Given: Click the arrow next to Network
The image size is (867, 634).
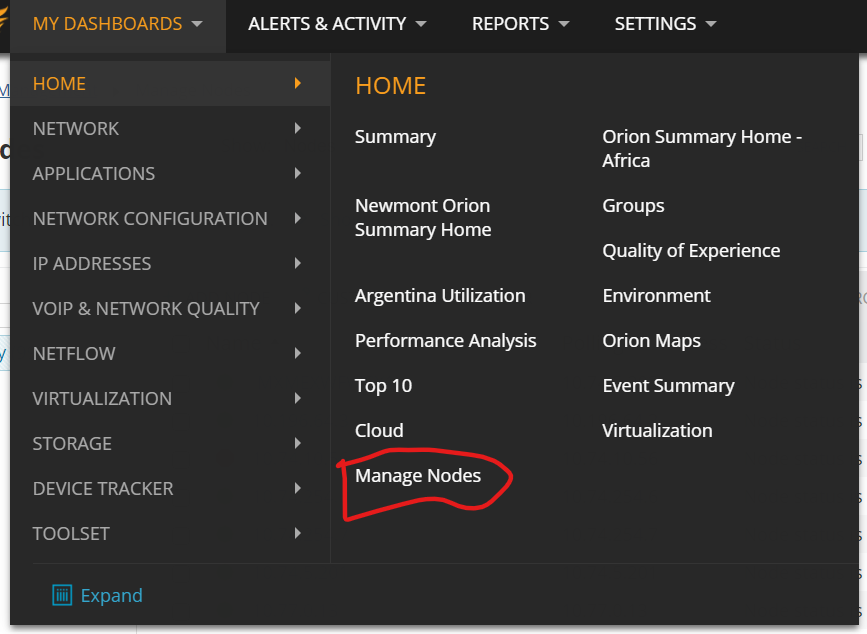Looking at the screenshot, I should pos(297,129).
